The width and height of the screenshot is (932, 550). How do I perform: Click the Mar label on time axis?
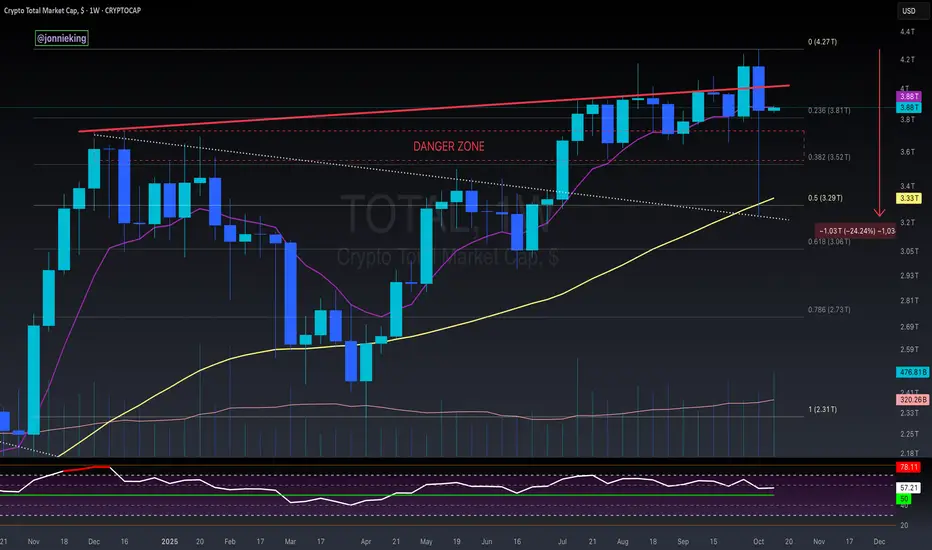point(290,542)
